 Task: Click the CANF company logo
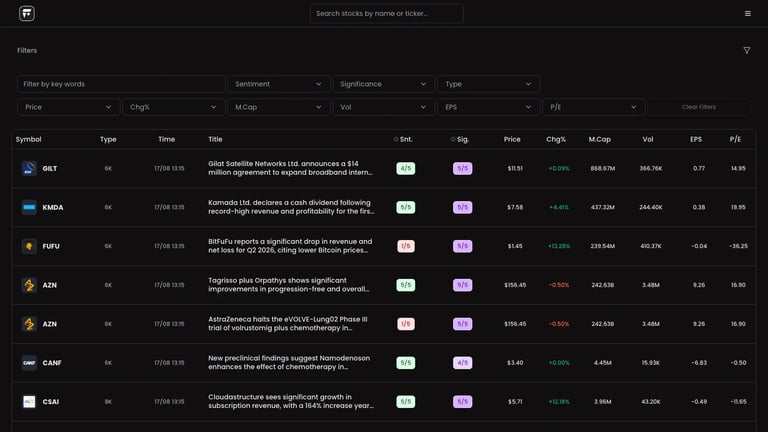(29, 363)
